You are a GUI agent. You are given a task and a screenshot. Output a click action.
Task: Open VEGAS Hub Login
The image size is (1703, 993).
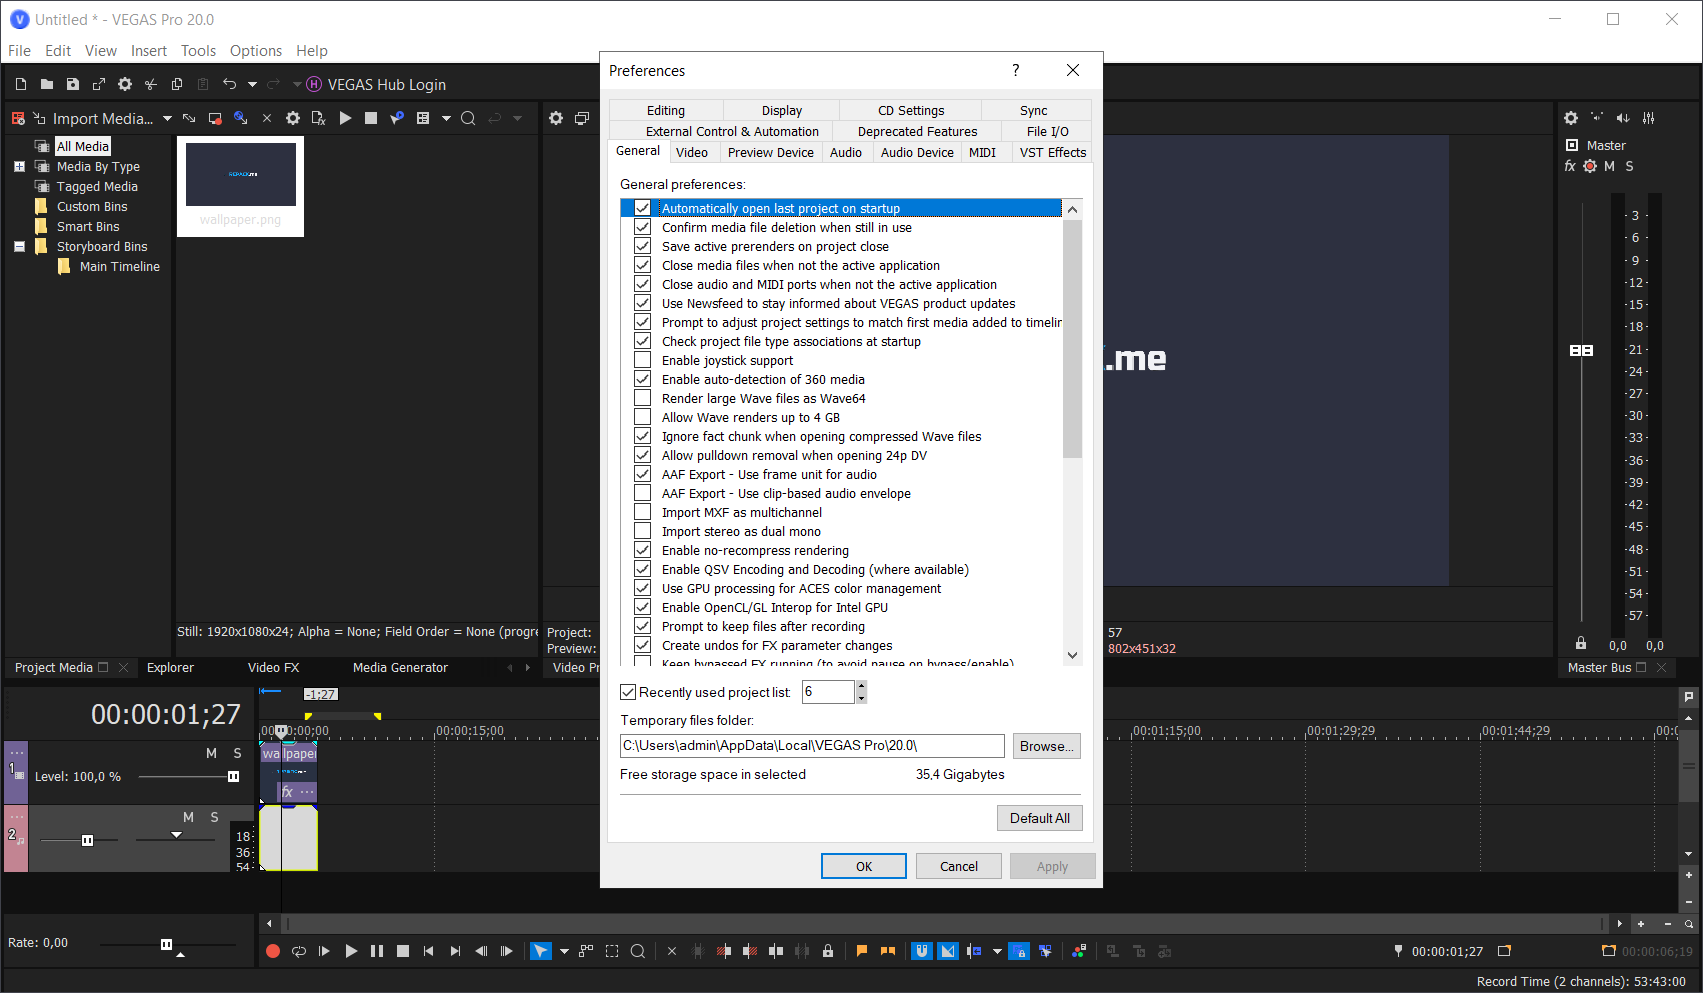pos(376,85)
